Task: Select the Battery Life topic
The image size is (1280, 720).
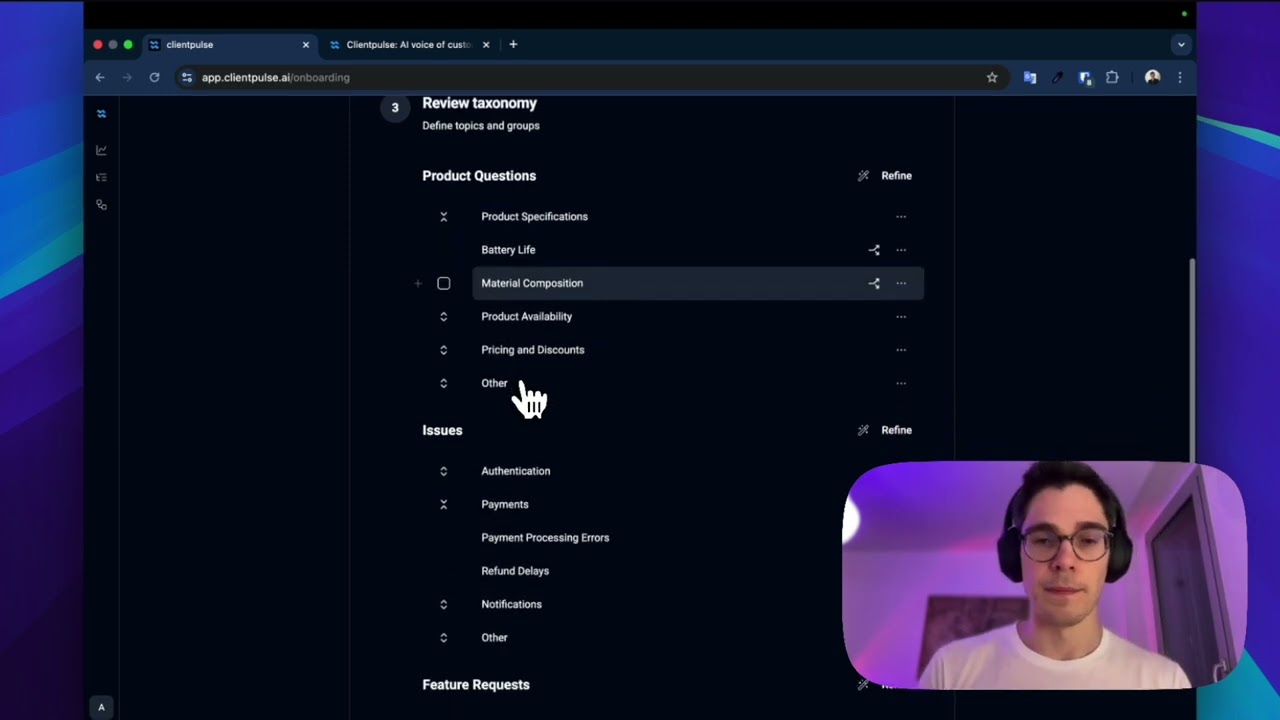Action: point(508,250)
